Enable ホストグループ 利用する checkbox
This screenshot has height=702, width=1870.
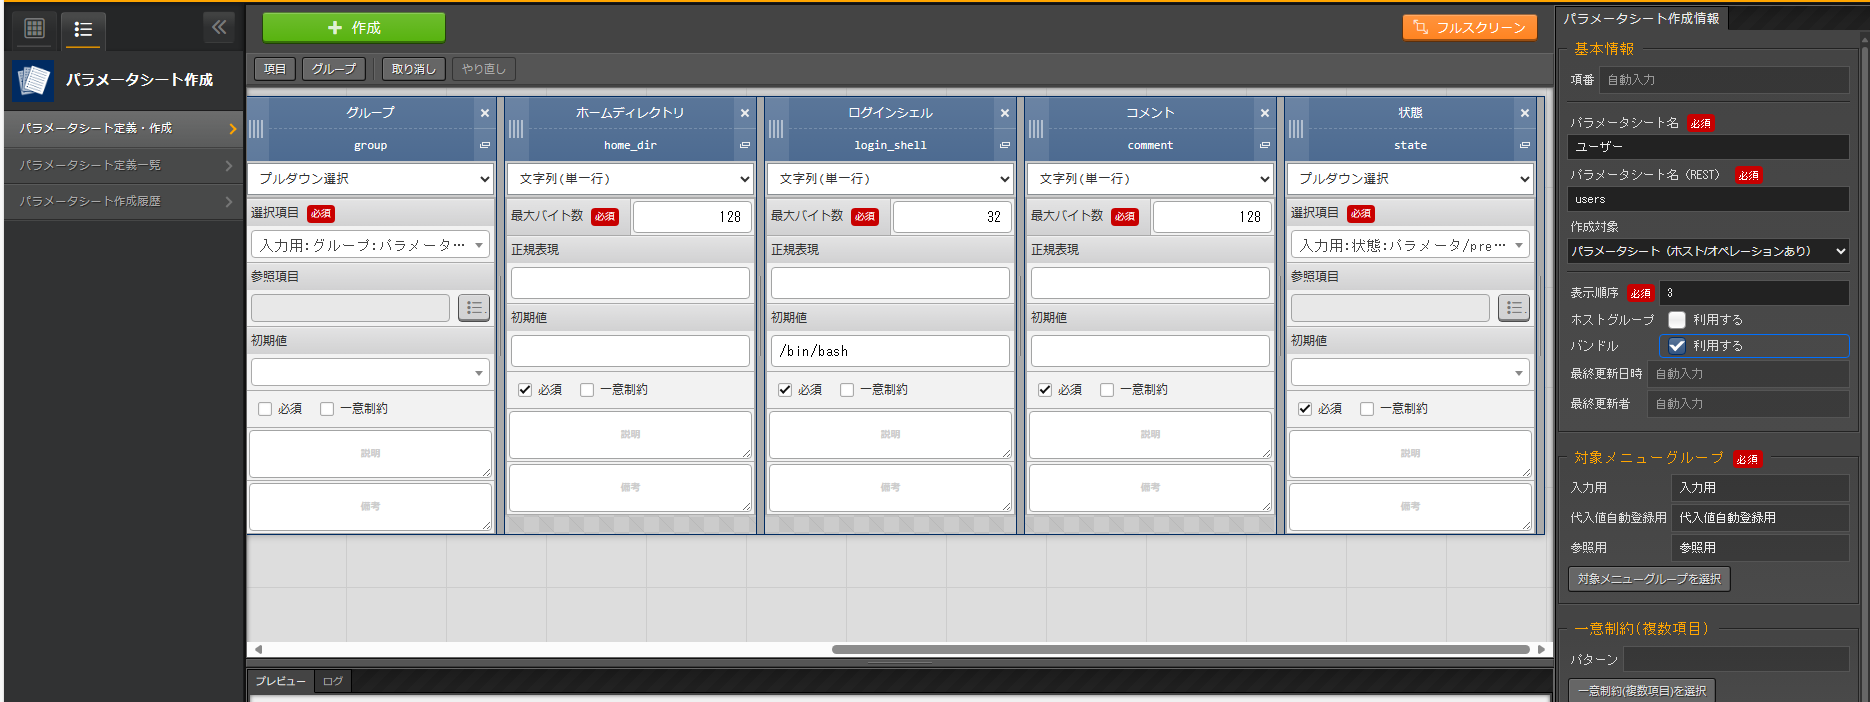(x=1677, y=320)
